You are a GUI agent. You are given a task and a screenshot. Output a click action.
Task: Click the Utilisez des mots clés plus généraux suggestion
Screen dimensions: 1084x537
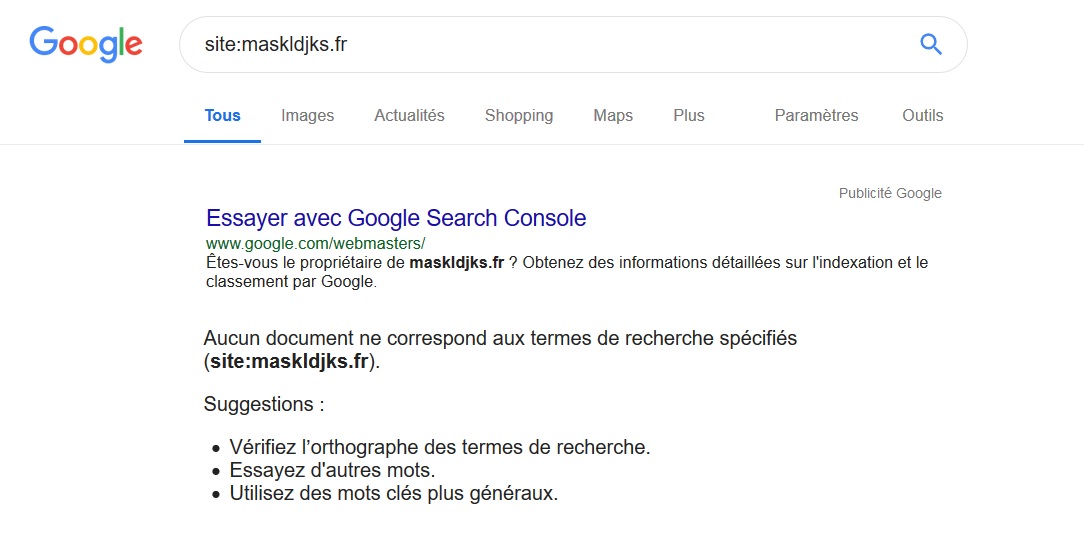tap(393, 493)
